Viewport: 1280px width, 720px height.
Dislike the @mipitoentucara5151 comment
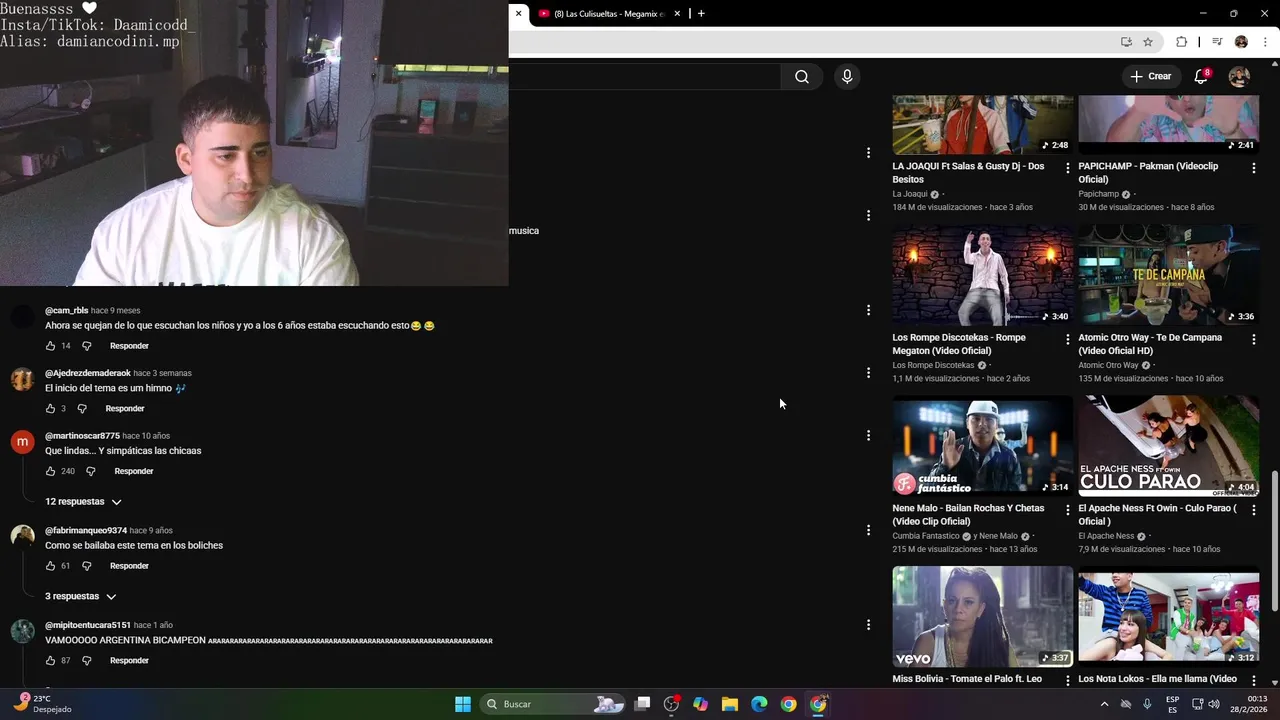pyautogui.click(x=86, y=661)
